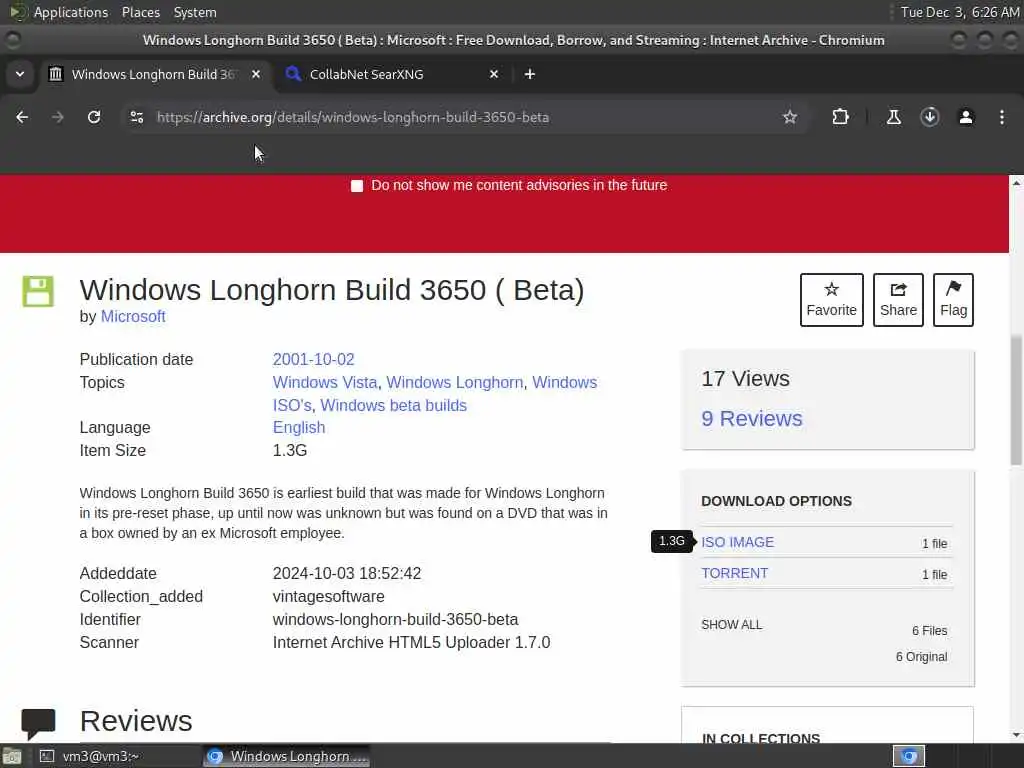Open the Extensions puzzle icon

point(840,117)
